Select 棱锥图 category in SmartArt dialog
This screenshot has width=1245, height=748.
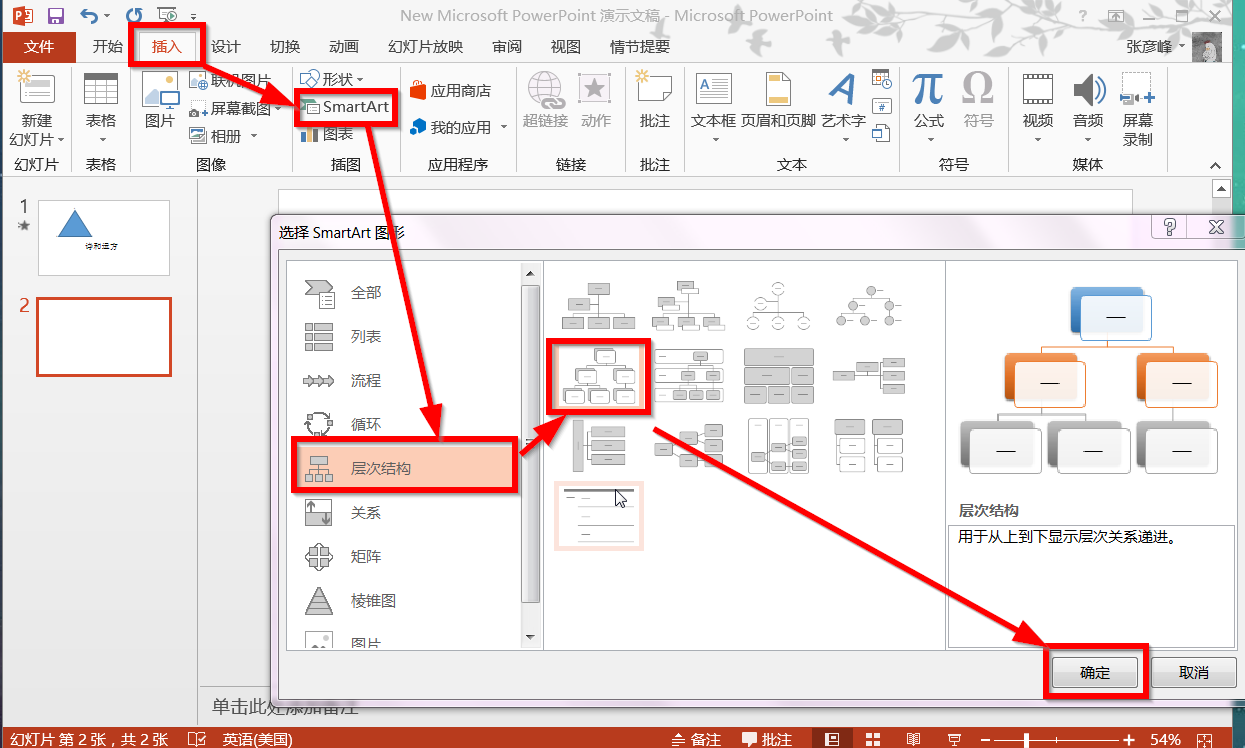[x=404, y=601]
